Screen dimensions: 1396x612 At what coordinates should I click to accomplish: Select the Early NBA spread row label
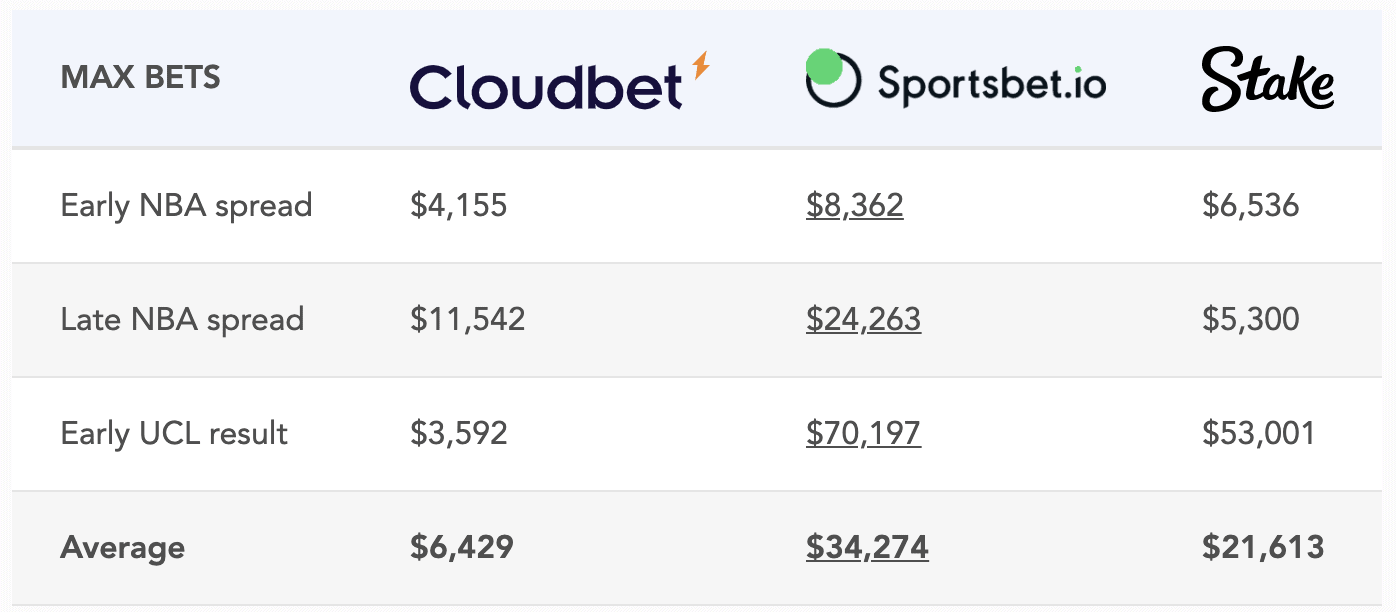pos(187,206)
